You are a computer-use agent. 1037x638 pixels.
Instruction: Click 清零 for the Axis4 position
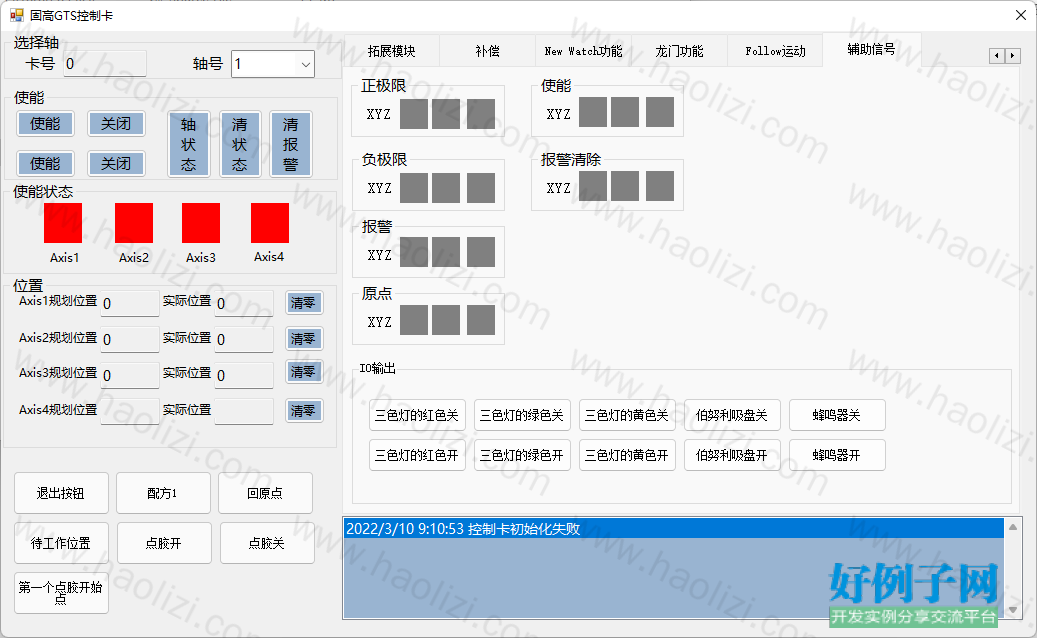304,411
